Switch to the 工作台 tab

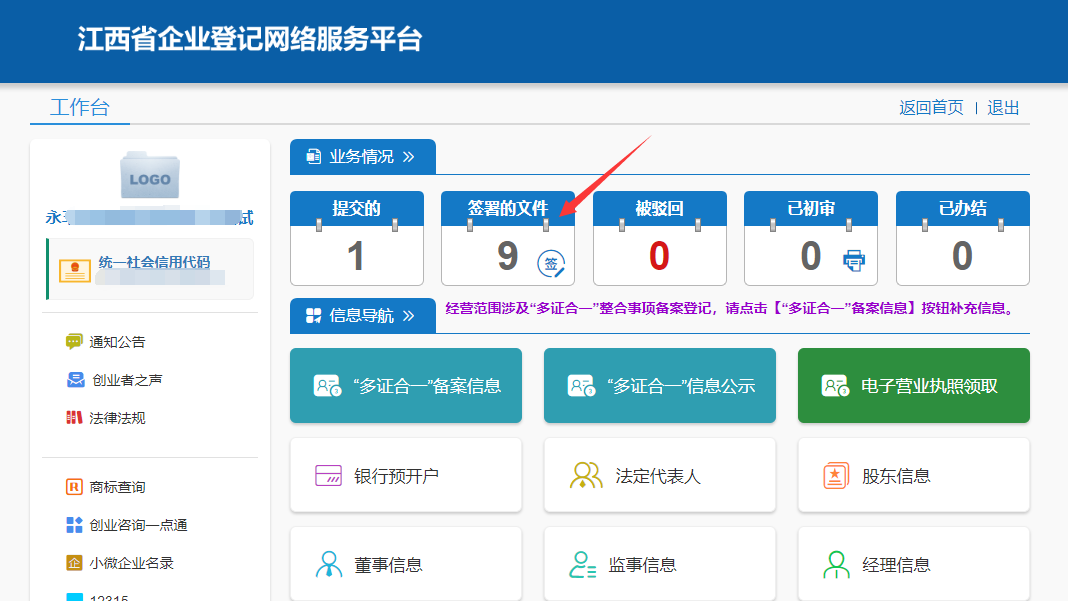click(80, 107)
